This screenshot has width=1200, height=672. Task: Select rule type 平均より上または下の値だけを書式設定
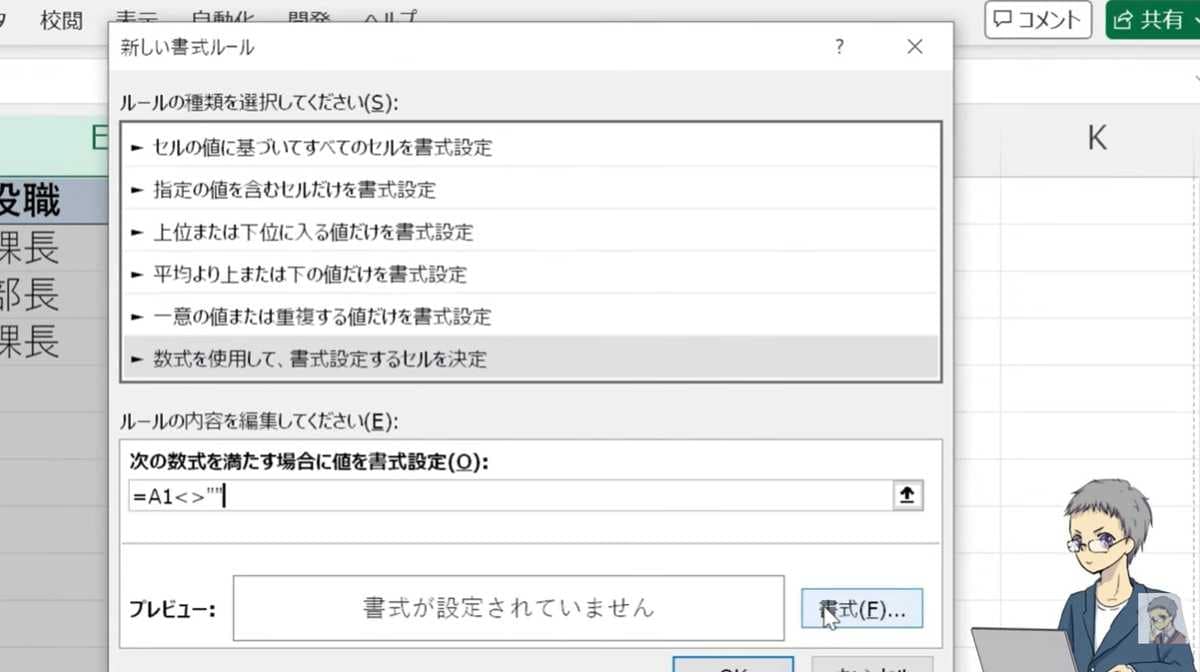tap(530, 274)
